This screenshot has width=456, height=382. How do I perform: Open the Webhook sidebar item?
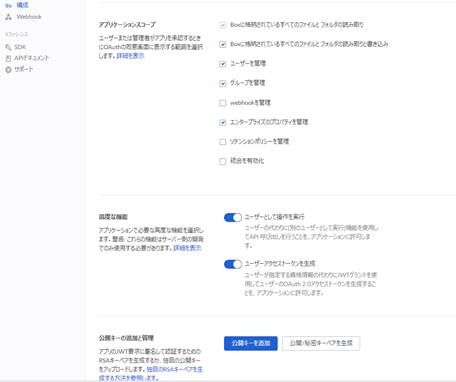click(x=29, y=17)
